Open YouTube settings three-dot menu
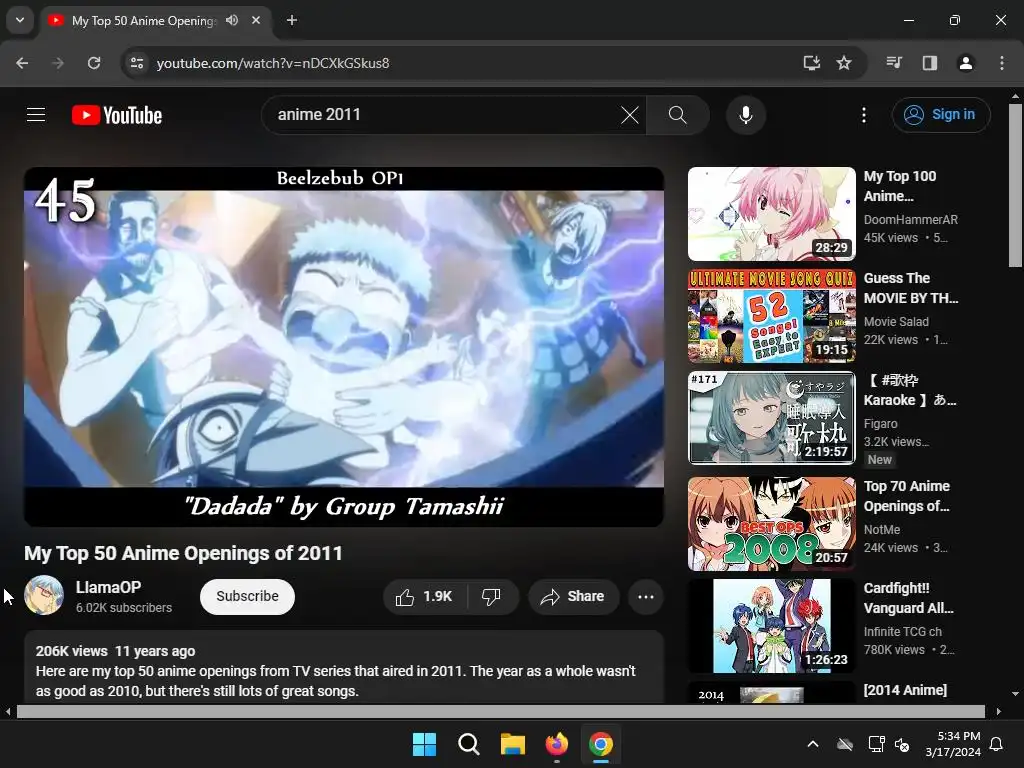The width and height of the screenshot is (1024, 768). click(x=863, y=115)
